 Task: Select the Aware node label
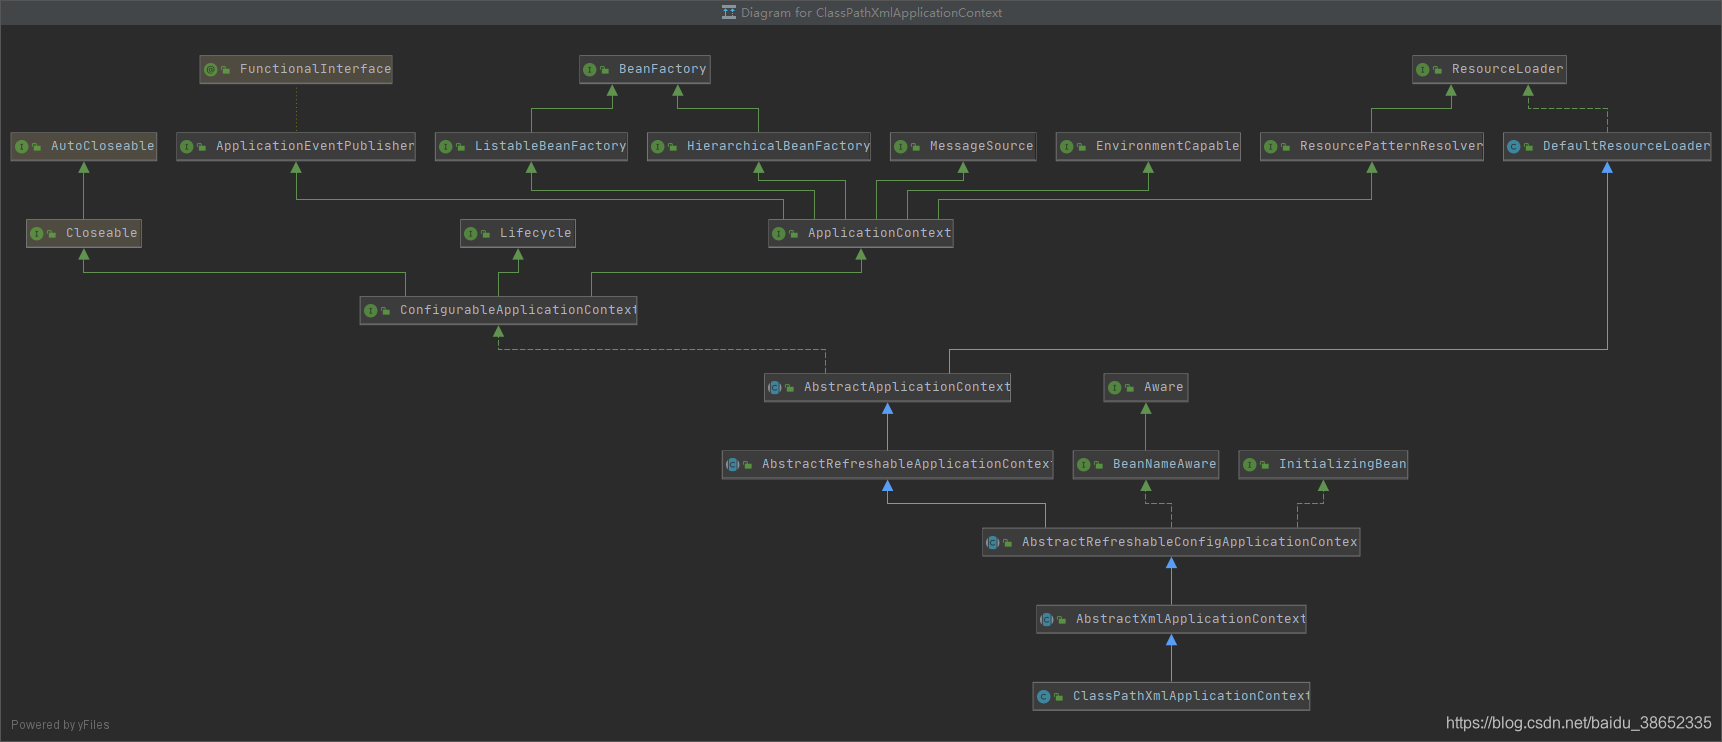1163,387
